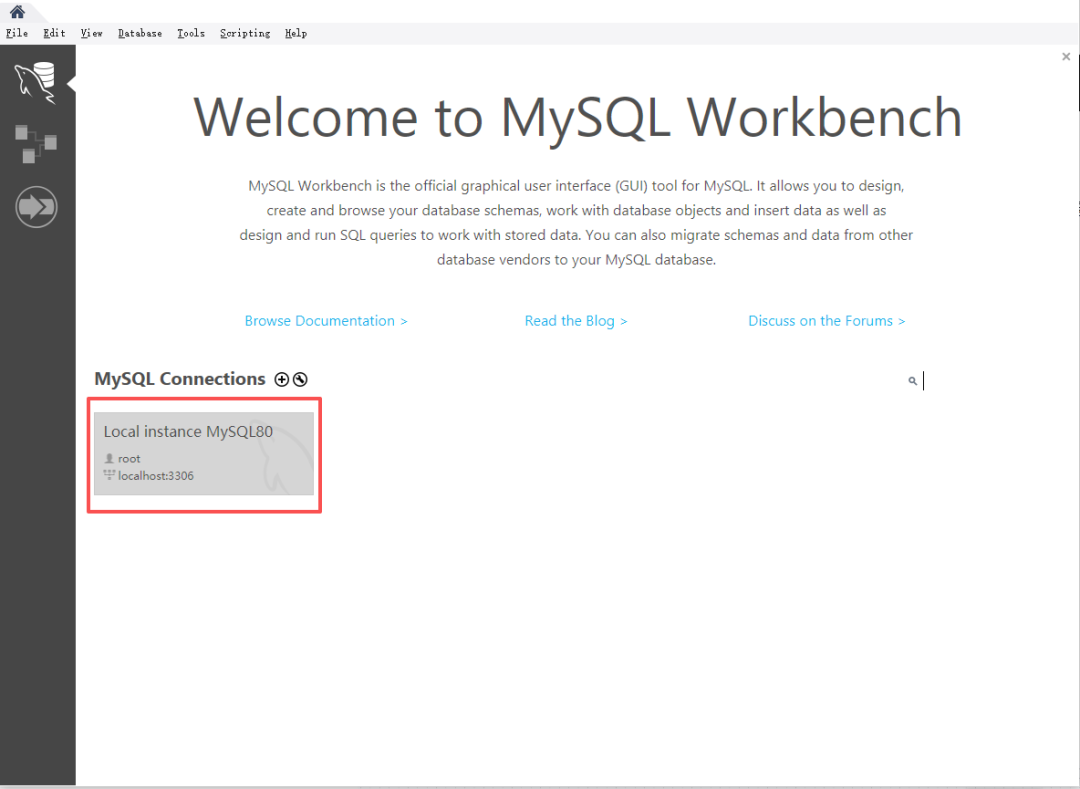Click the localhost:3306 text on tile
The height and width of the screenshot is (789, 1080).
[156, 476]
